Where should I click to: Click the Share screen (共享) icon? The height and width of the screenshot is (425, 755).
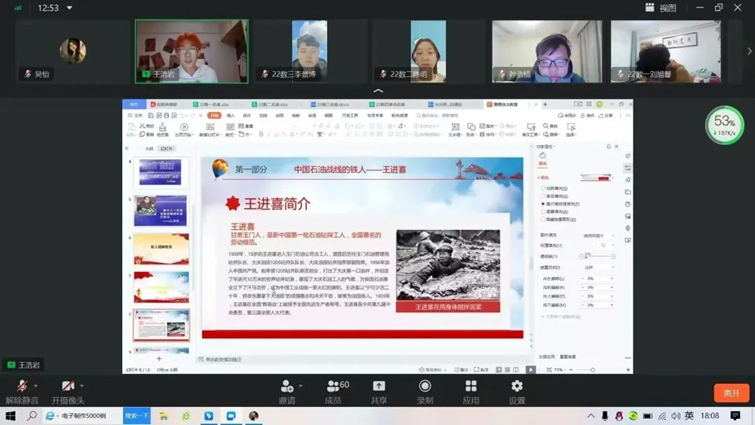click(379, 387)
